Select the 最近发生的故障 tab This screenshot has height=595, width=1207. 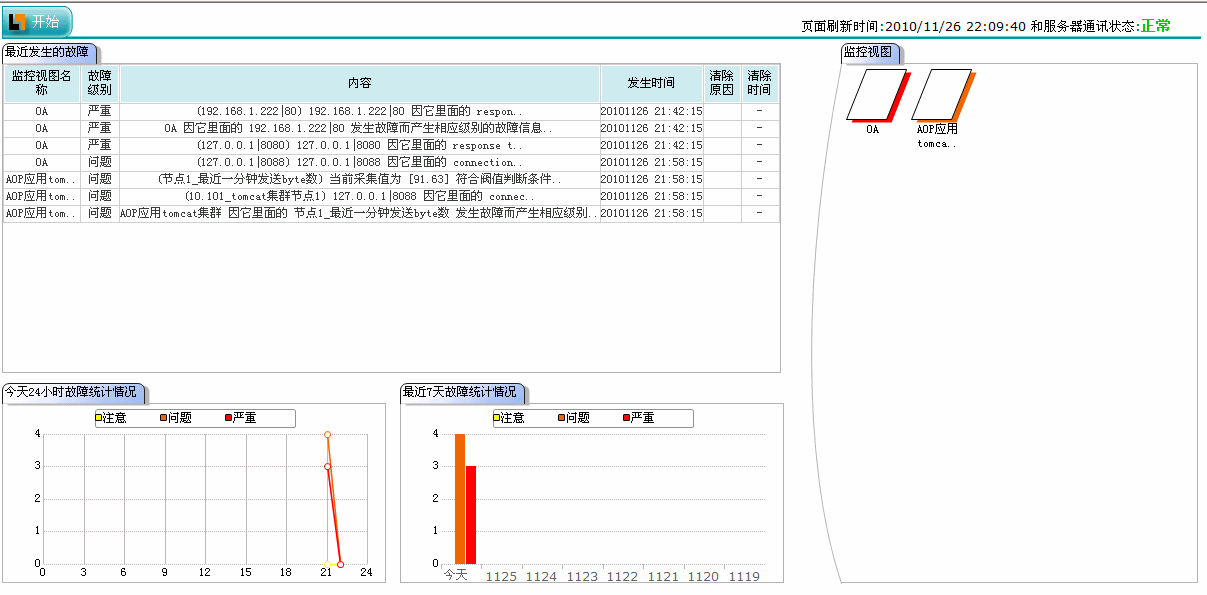pyautogui.click(x=48, y=52)
